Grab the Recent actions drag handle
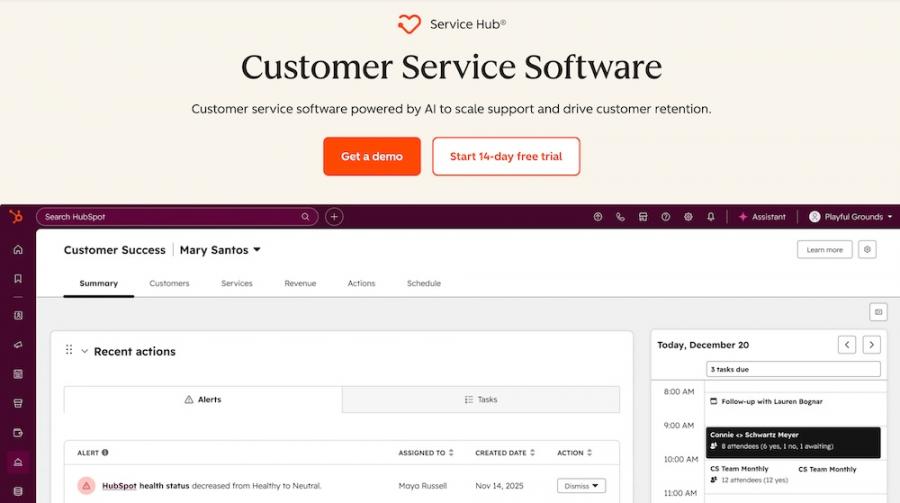Image resolution: width=900 pixels, height=503 pixels. pos(69,350)
